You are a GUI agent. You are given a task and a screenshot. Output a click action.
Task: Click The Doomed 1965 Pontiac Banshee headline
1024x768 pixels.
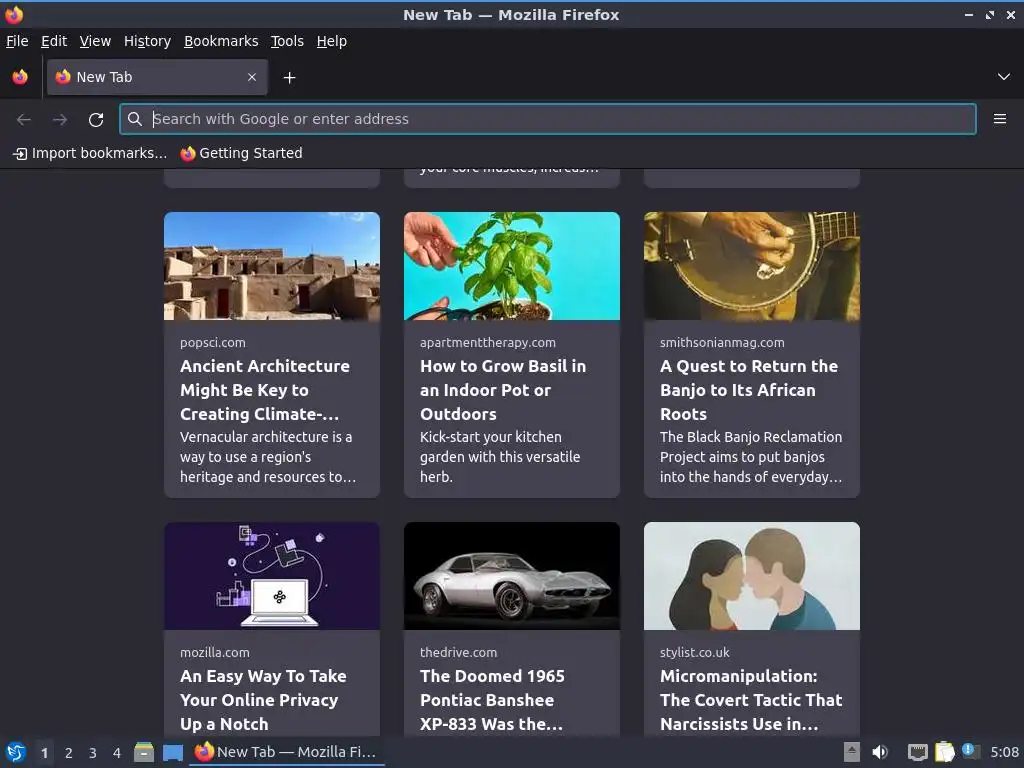coord(492,700)
